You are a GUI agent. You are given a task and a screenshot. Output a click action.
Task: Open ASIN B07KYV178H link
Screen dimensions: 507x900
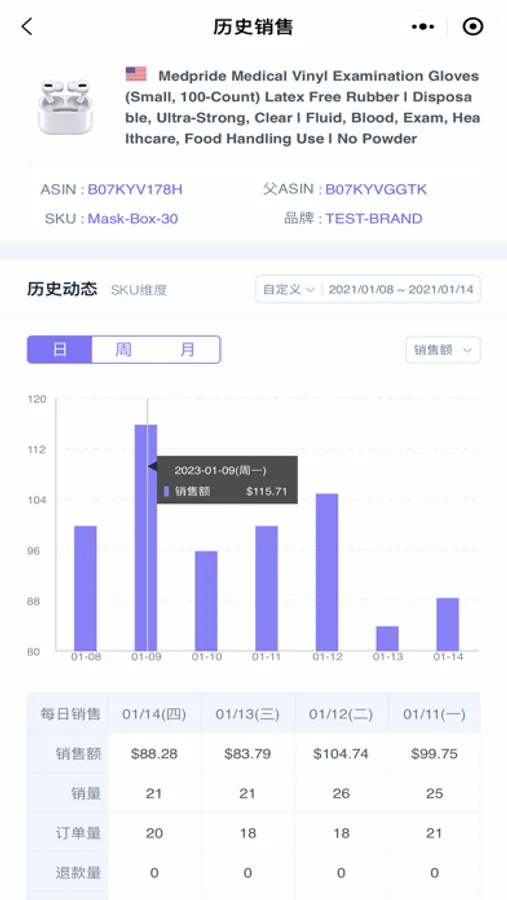(135, 189)
